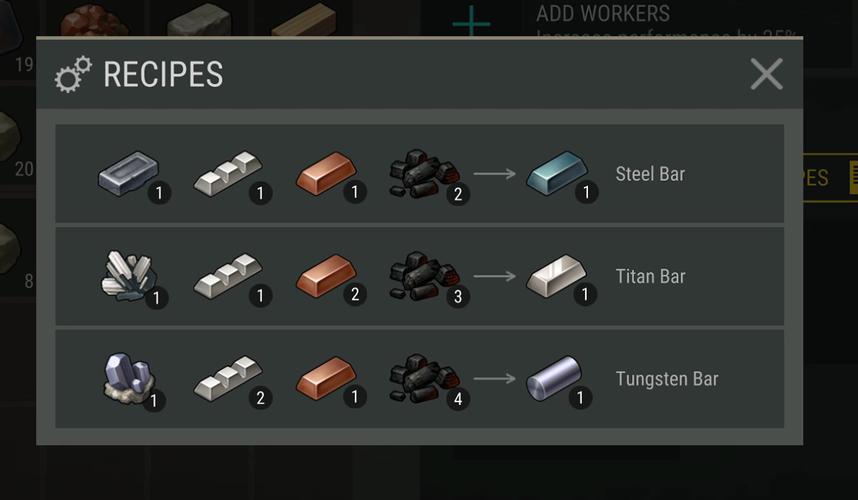This screenshot has width=858, height=500.
Task: Select the Titan Bar recipe label
Action: point(650,276)
